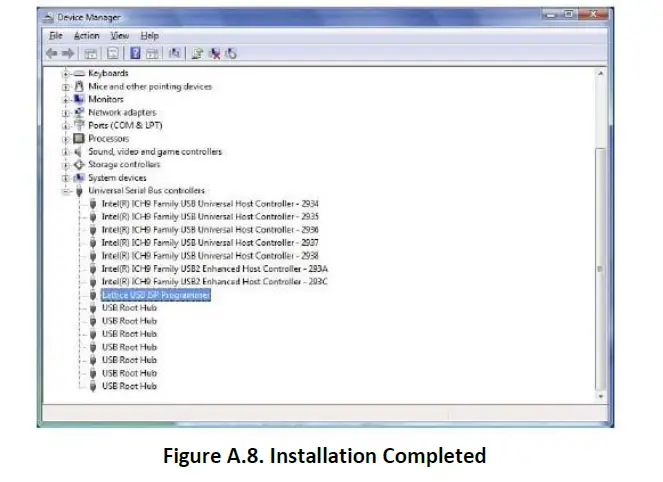
Task: Scan for hardware changes toolbar icon
Action: (x=174, y=53)
